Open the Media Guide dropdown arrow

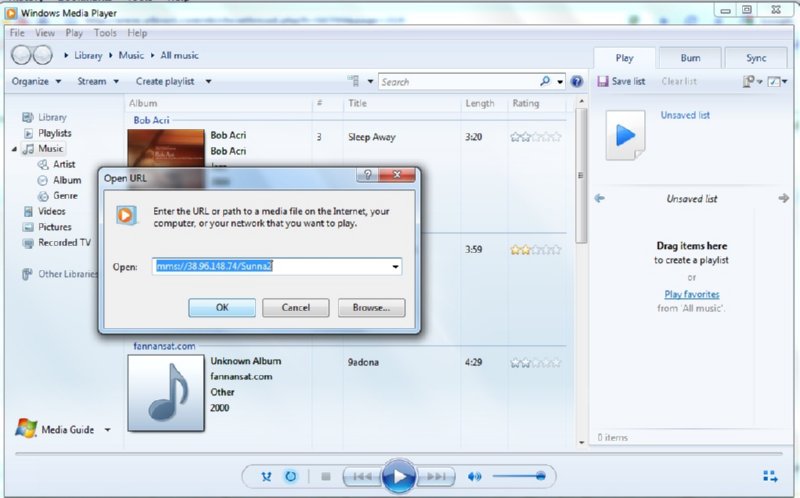[x=107, y=430]
